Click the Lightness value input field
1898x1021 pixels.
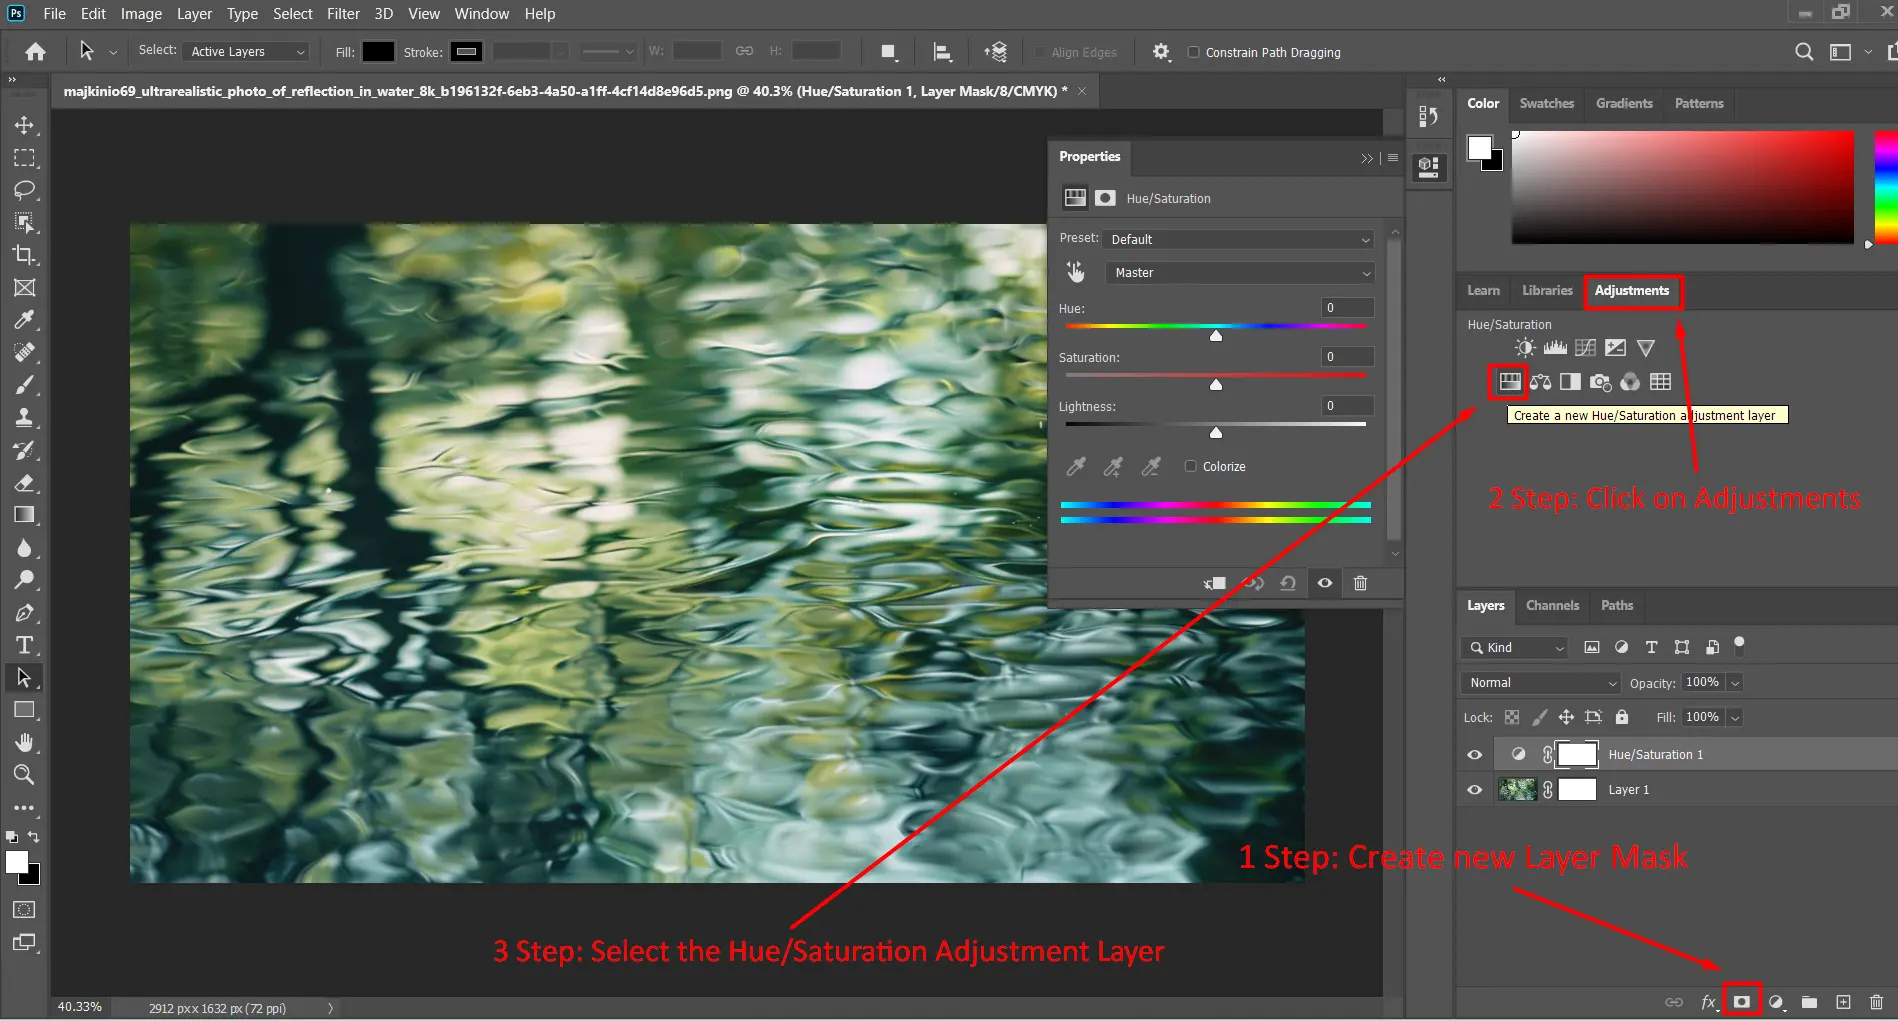(1347, 406)
